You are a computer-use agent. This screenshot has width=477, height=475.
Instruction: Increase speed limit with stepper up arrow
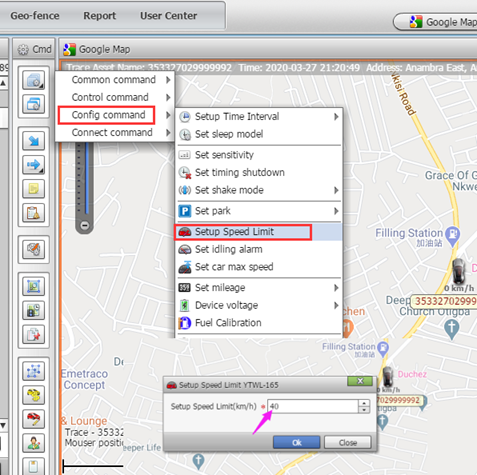[364, 403]
